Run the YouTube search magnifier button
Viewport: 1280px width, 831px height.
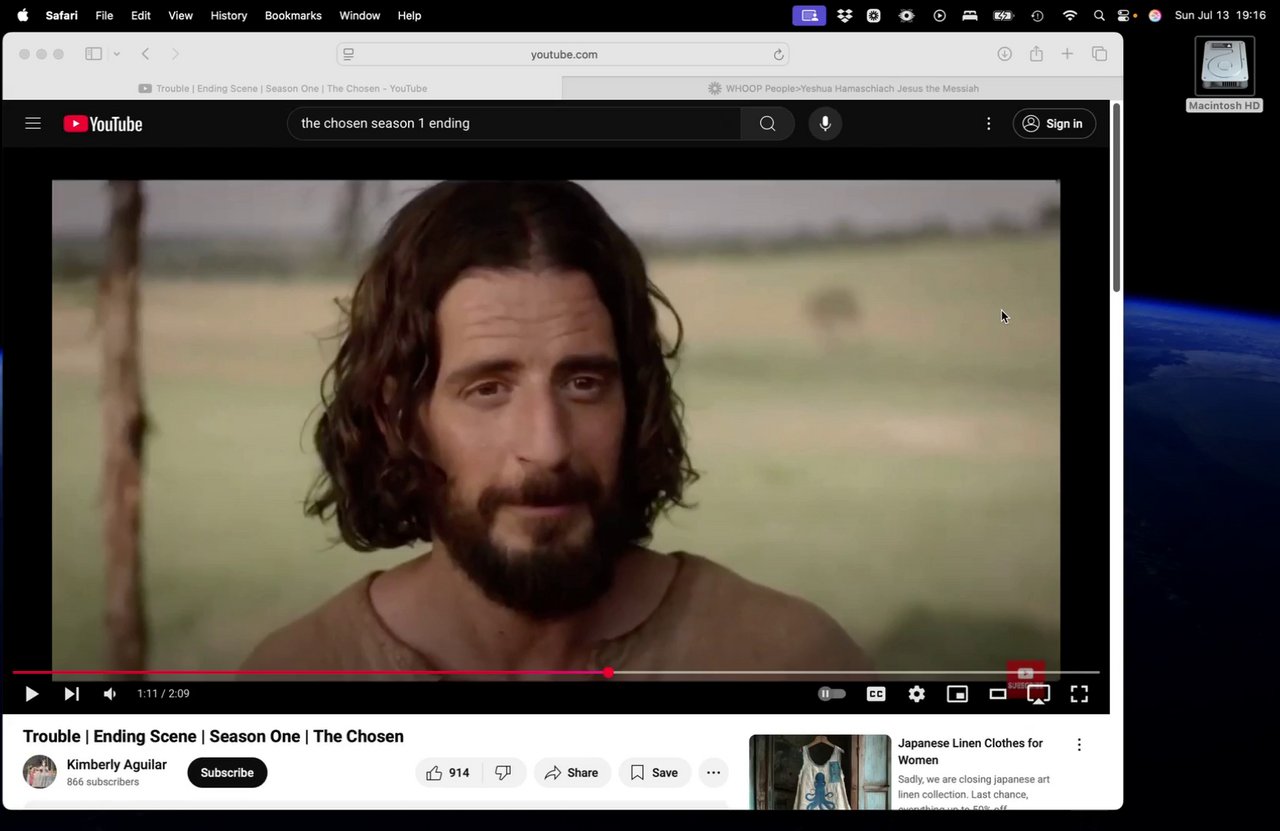coord(767,123)
